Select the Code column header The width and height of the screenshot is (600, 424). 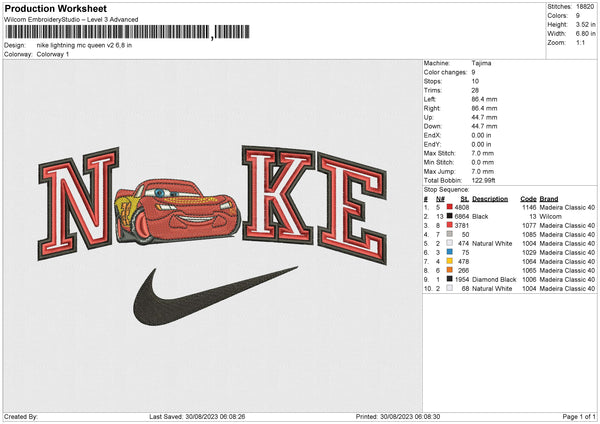coord(528,199)
